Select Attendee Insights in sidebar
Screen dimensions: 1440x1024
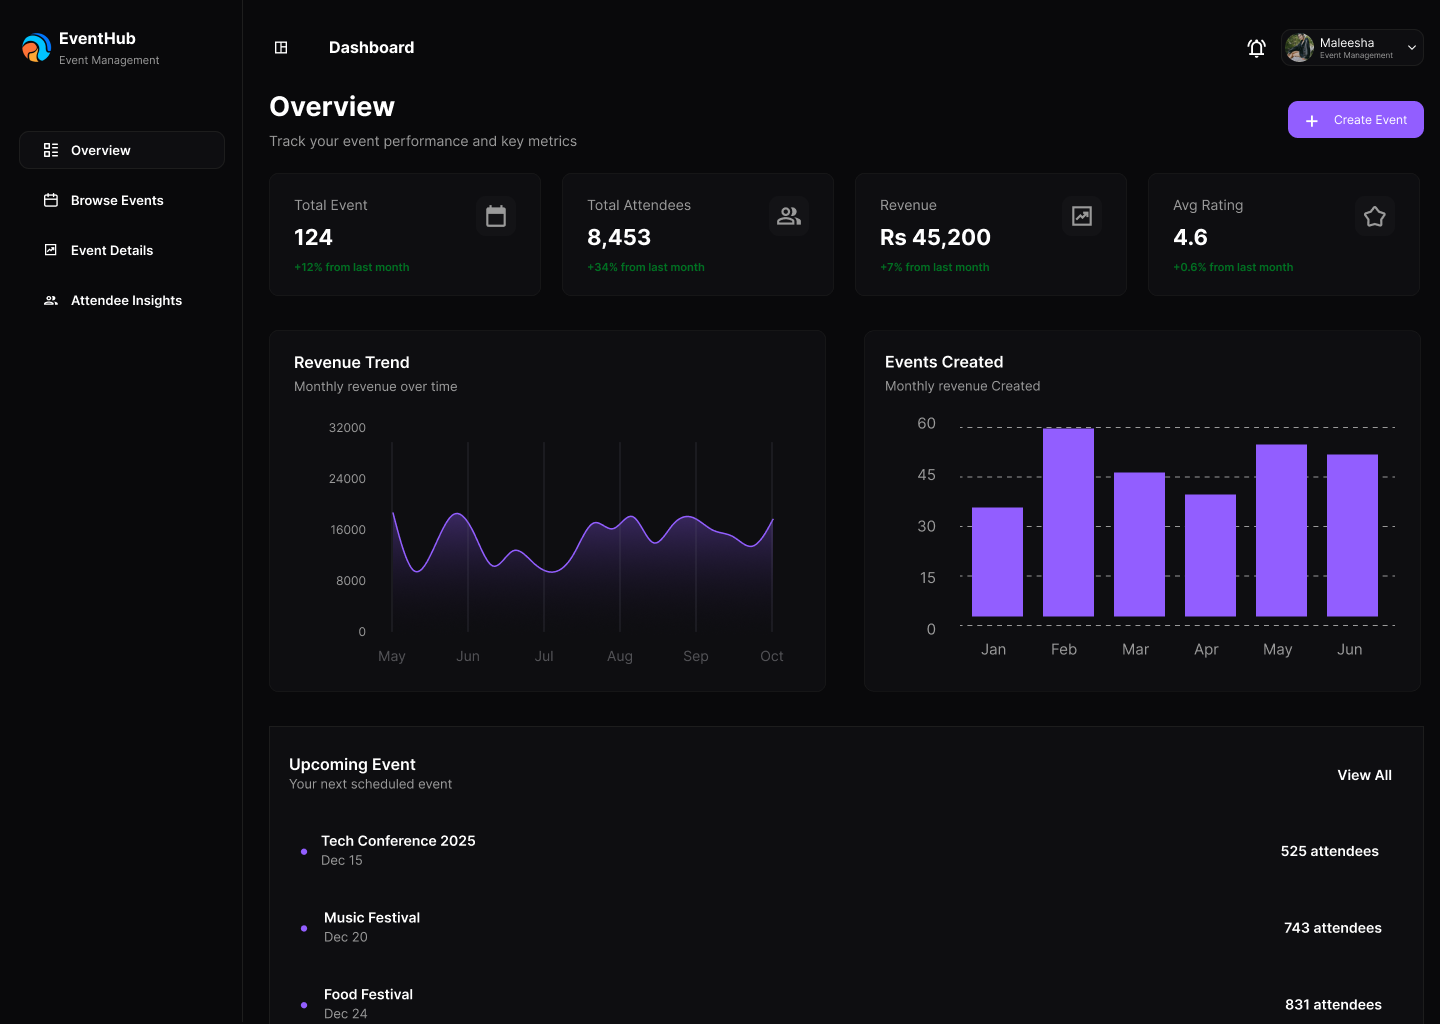[126, 300]
